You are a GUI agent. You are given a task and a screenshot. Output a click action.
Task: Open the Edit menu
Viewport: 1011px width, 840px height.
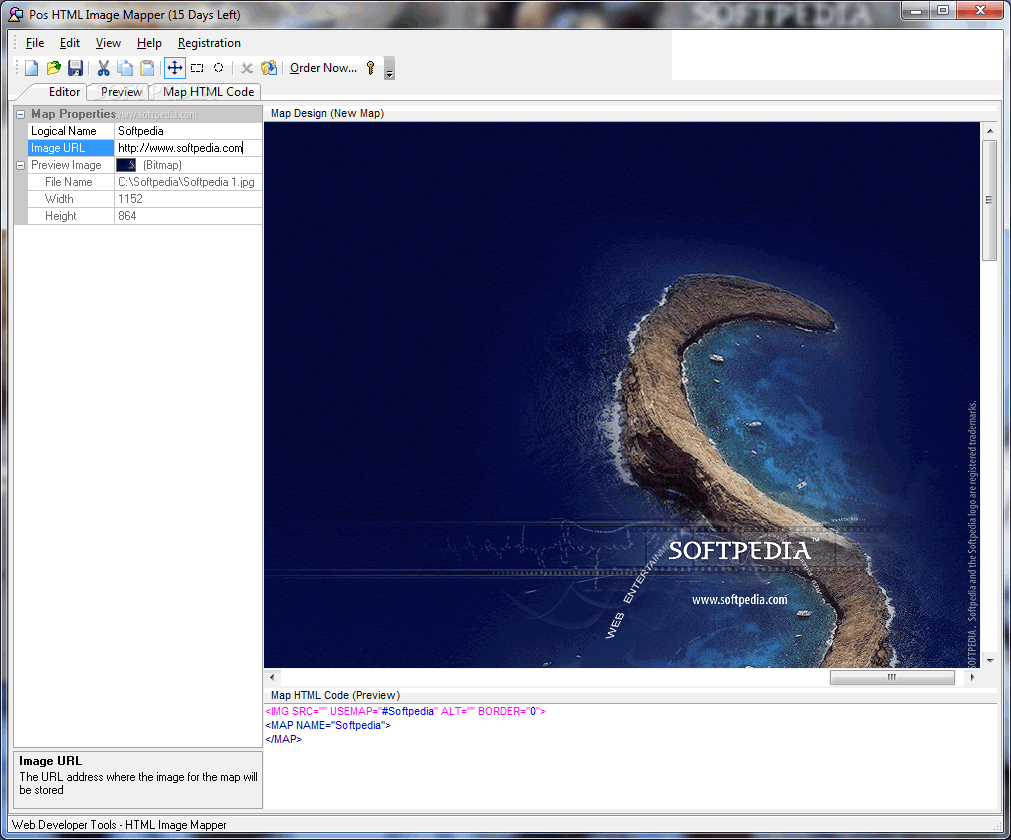[x=70, y=43]
